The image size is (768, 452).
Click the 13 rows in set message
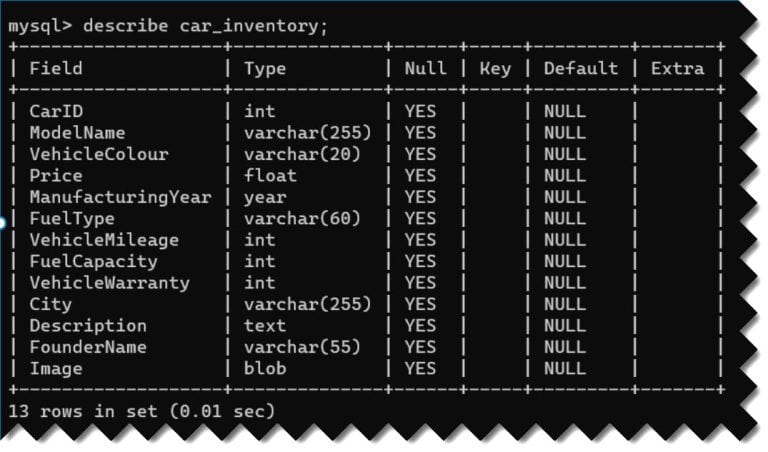pos(140,411)
